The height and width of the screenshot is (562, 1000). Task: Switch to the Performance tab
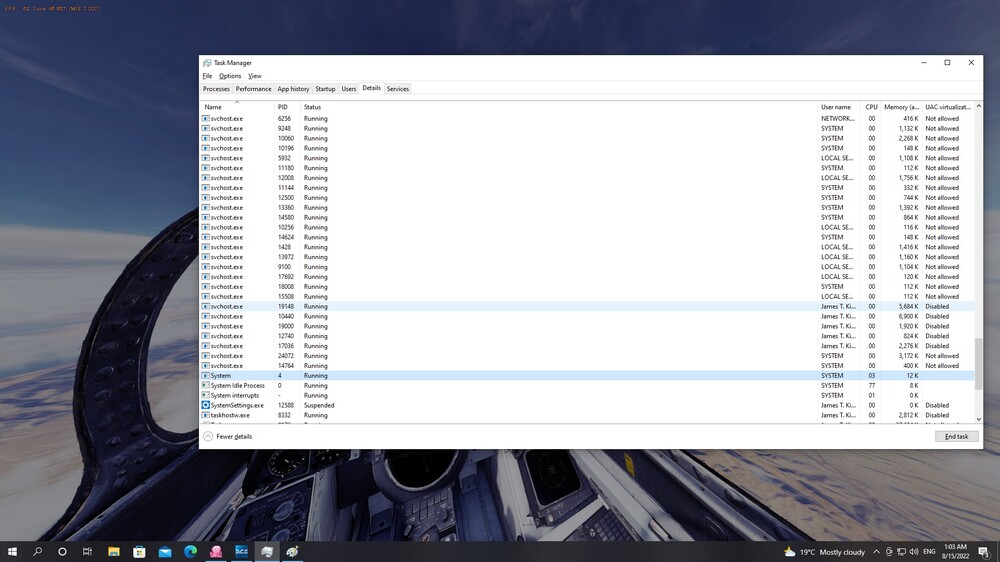(253, 89)
